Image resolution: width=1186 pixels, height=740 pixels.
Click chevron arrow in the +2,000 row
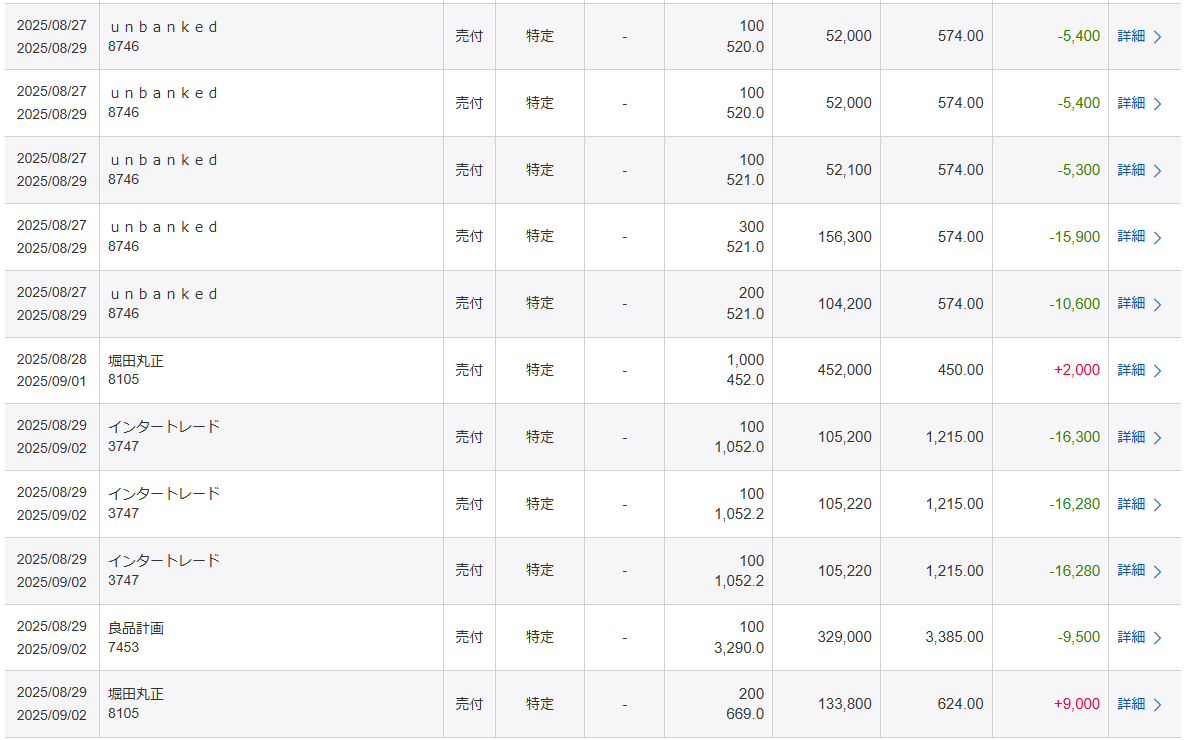pyautogui.click(x=1157, y=371)
